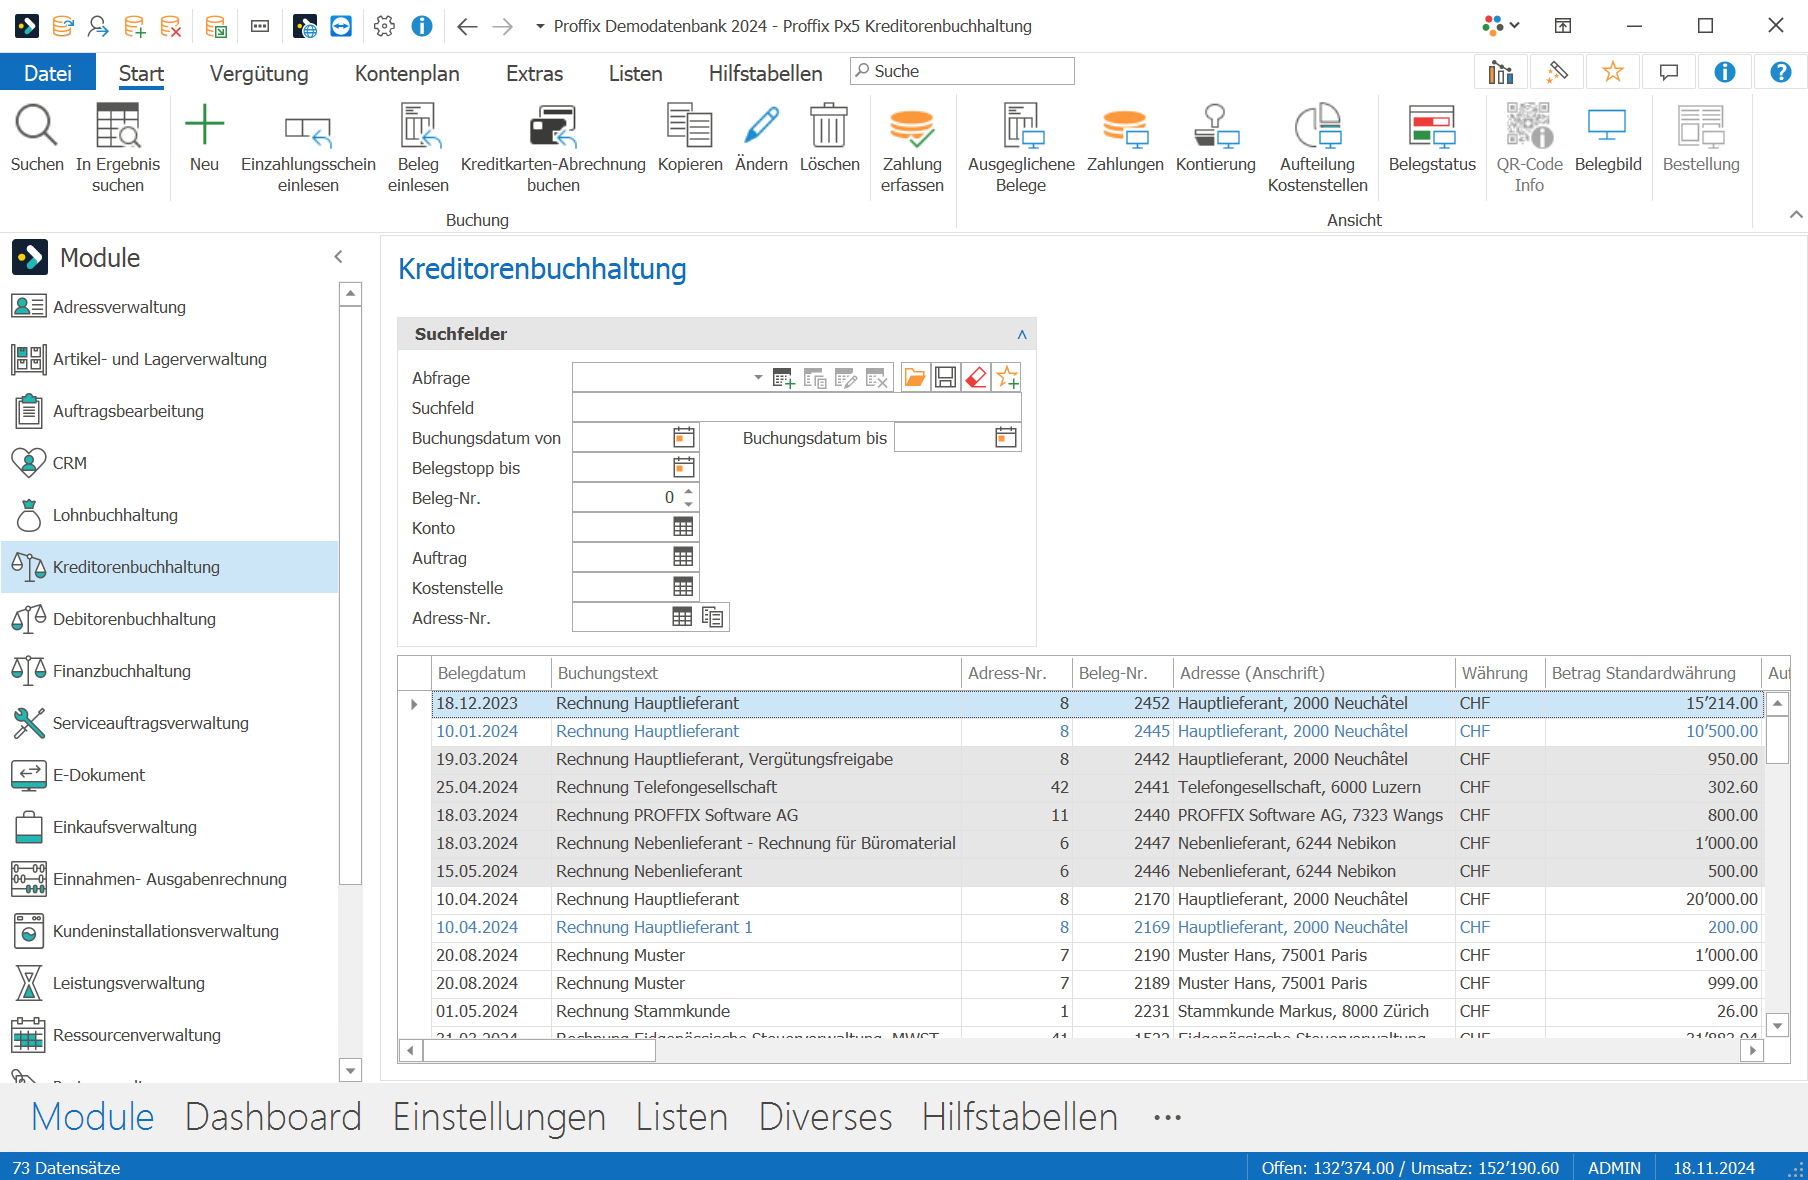
Task: Open the Datei menu
Action: [48, 73]
